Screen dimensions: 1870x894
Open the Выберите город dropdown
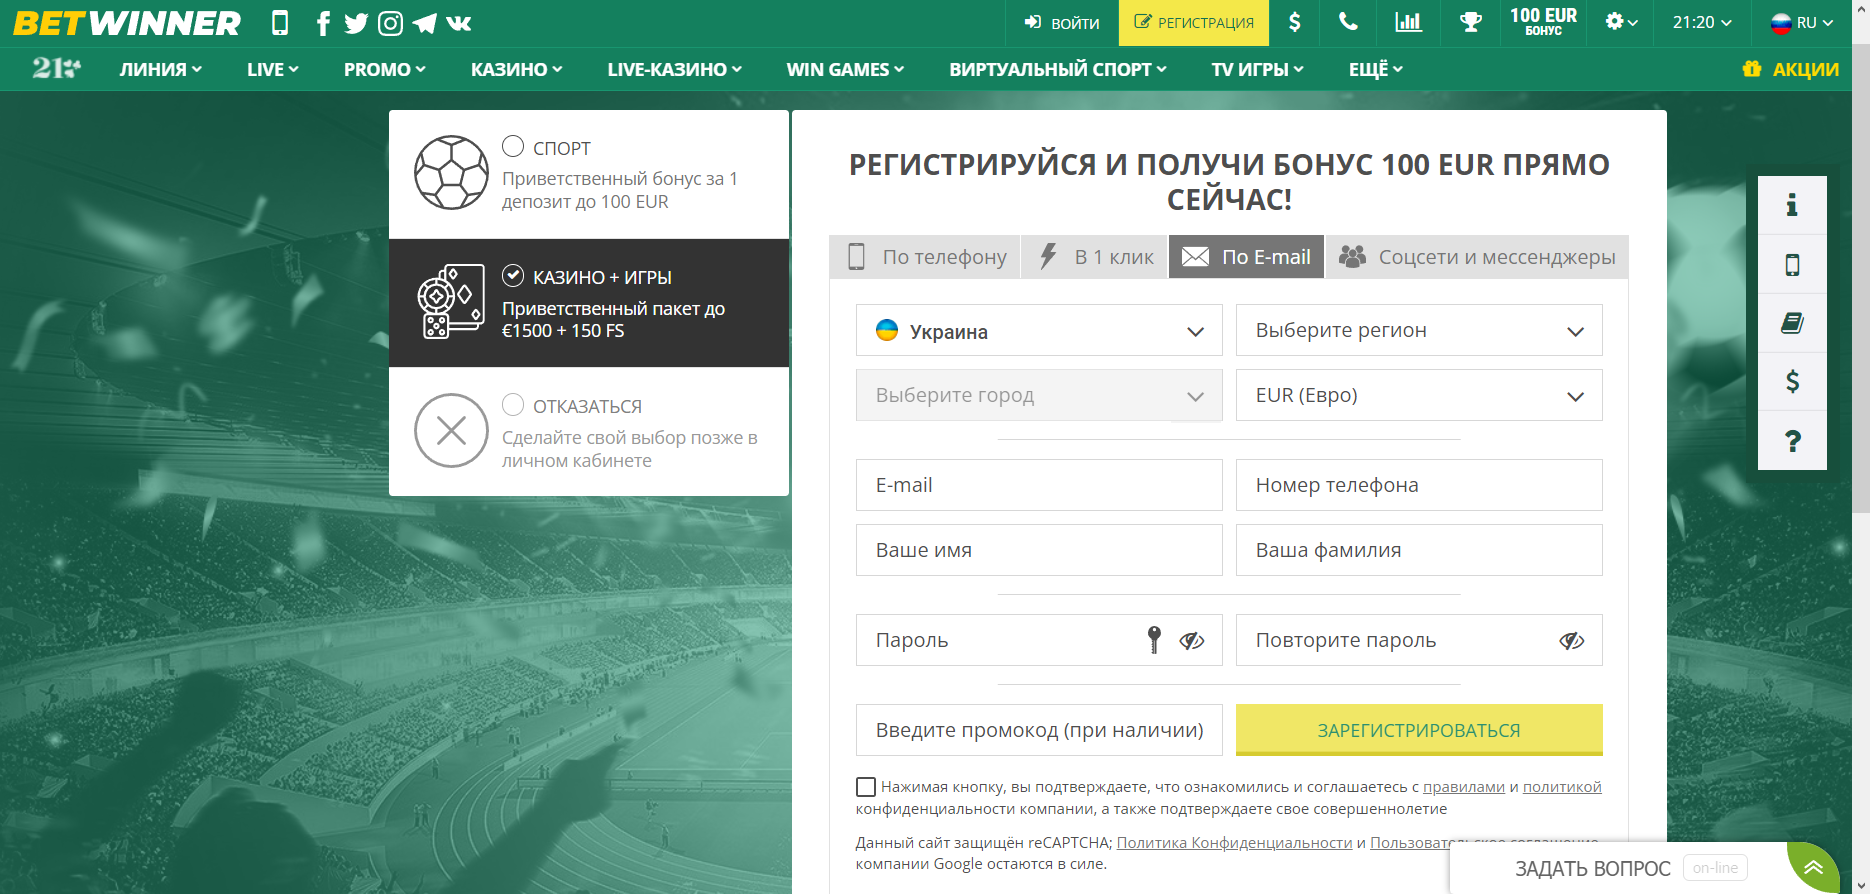click(1039, 396)
